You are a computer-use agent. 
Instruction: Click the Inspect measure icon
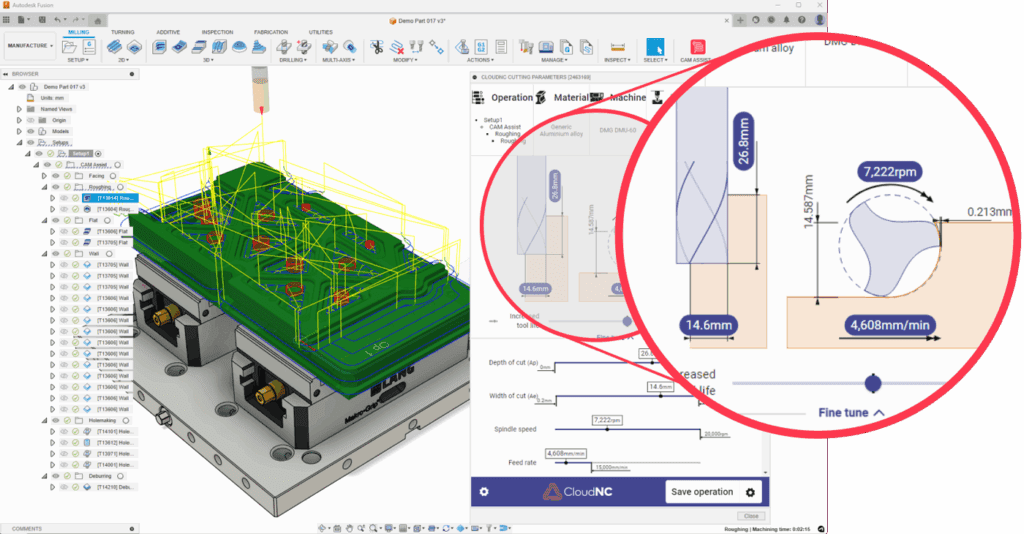(617, 46)
